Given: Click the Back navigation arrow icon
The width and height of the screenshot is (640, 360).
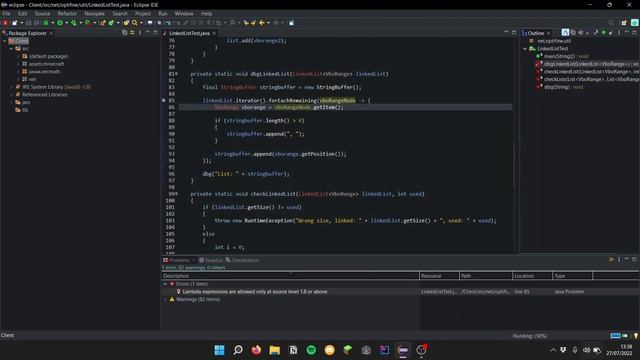Looking at the screenshot, I should coord(262,23).
